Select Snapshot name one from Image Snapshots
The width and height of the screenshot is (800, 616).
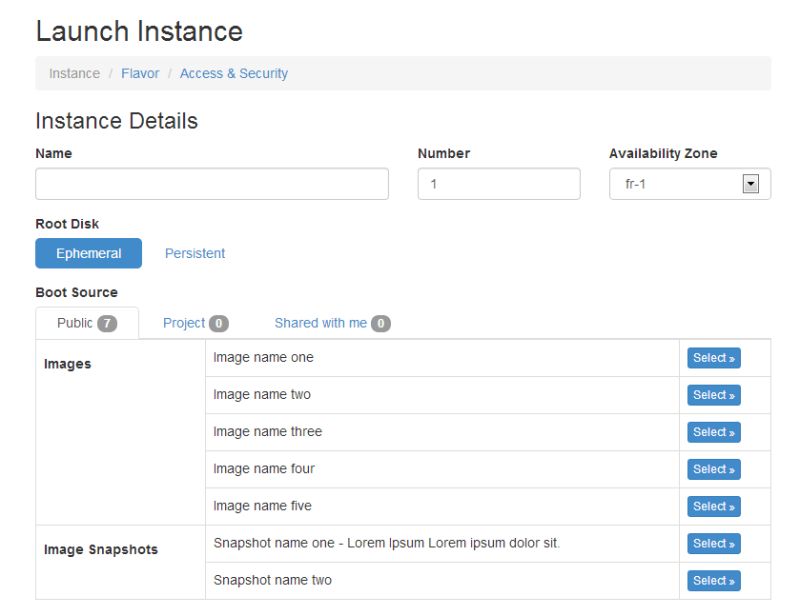[x=713, y=543]
